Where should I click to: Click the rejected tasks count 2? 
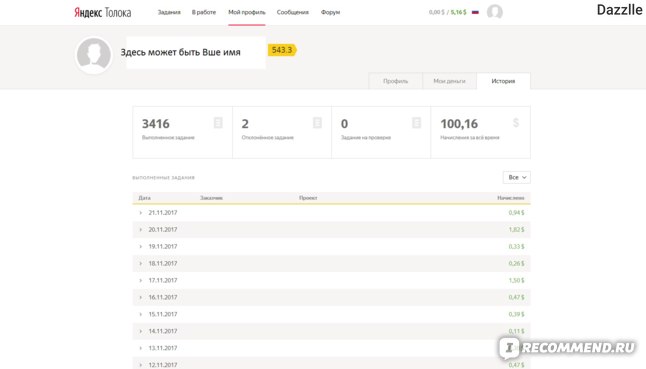click(245, 124)
